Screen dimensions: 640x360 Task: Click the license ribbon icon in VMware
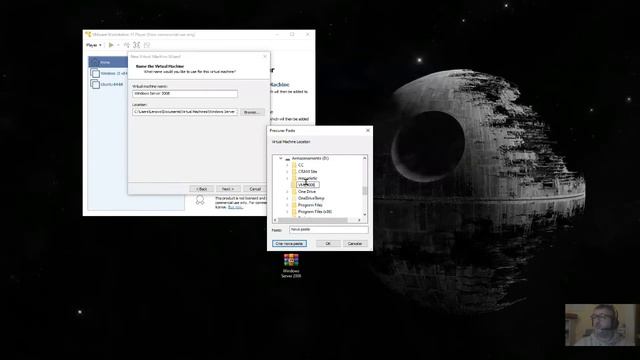pos(200,200)
